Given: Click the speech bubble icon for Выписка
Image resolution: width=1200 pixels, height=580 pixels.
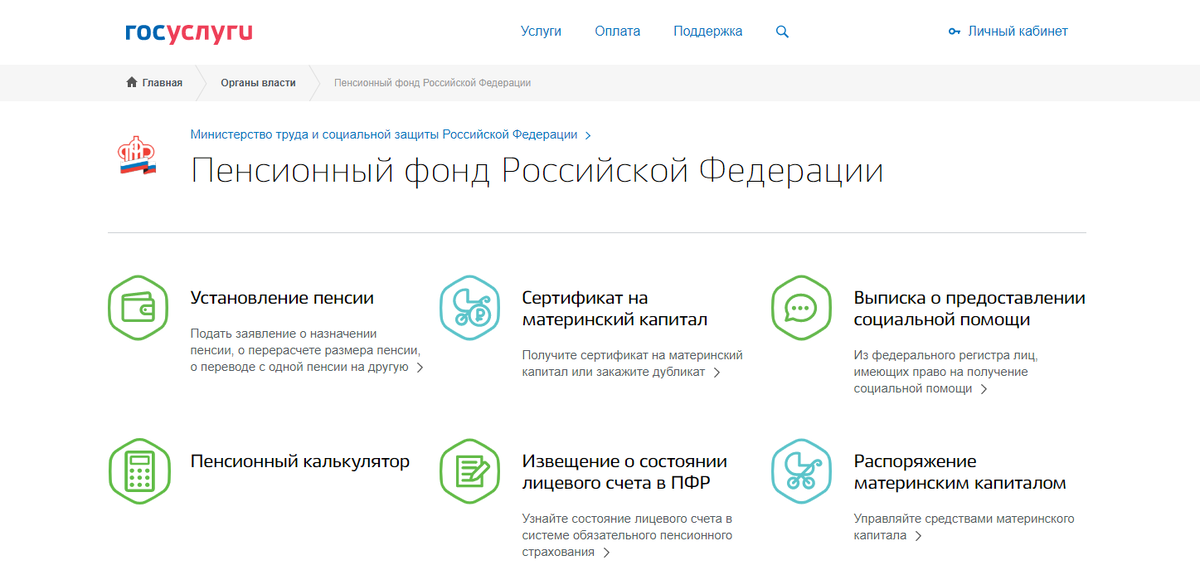Looking at the screenshot, I should coord(802,306).
